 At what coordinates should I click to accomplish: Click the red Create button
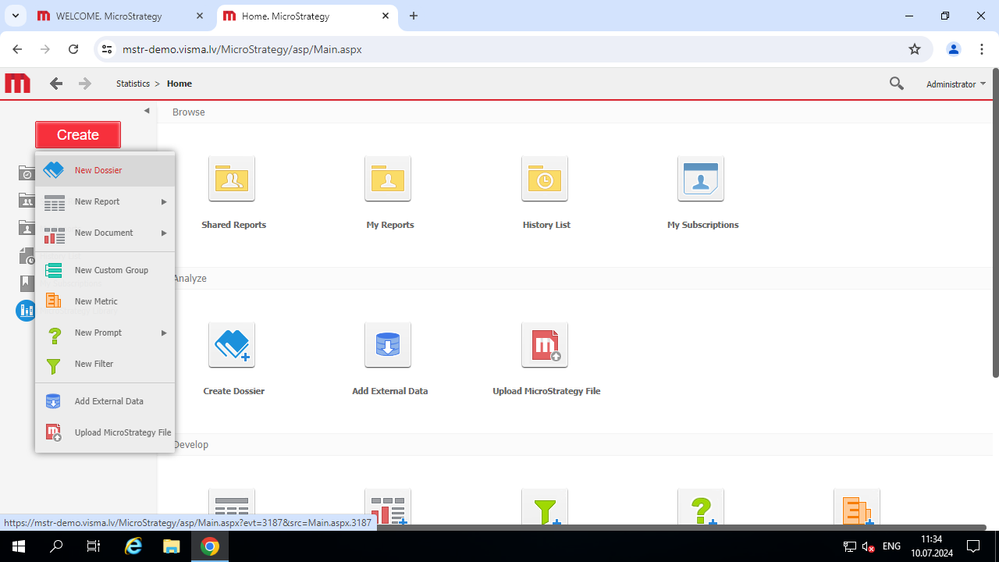point(78,134)
